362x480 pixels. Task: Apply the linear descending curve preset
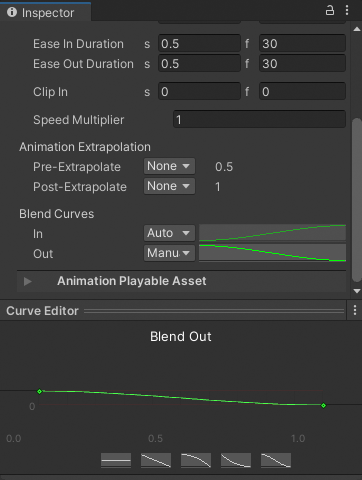156,460
